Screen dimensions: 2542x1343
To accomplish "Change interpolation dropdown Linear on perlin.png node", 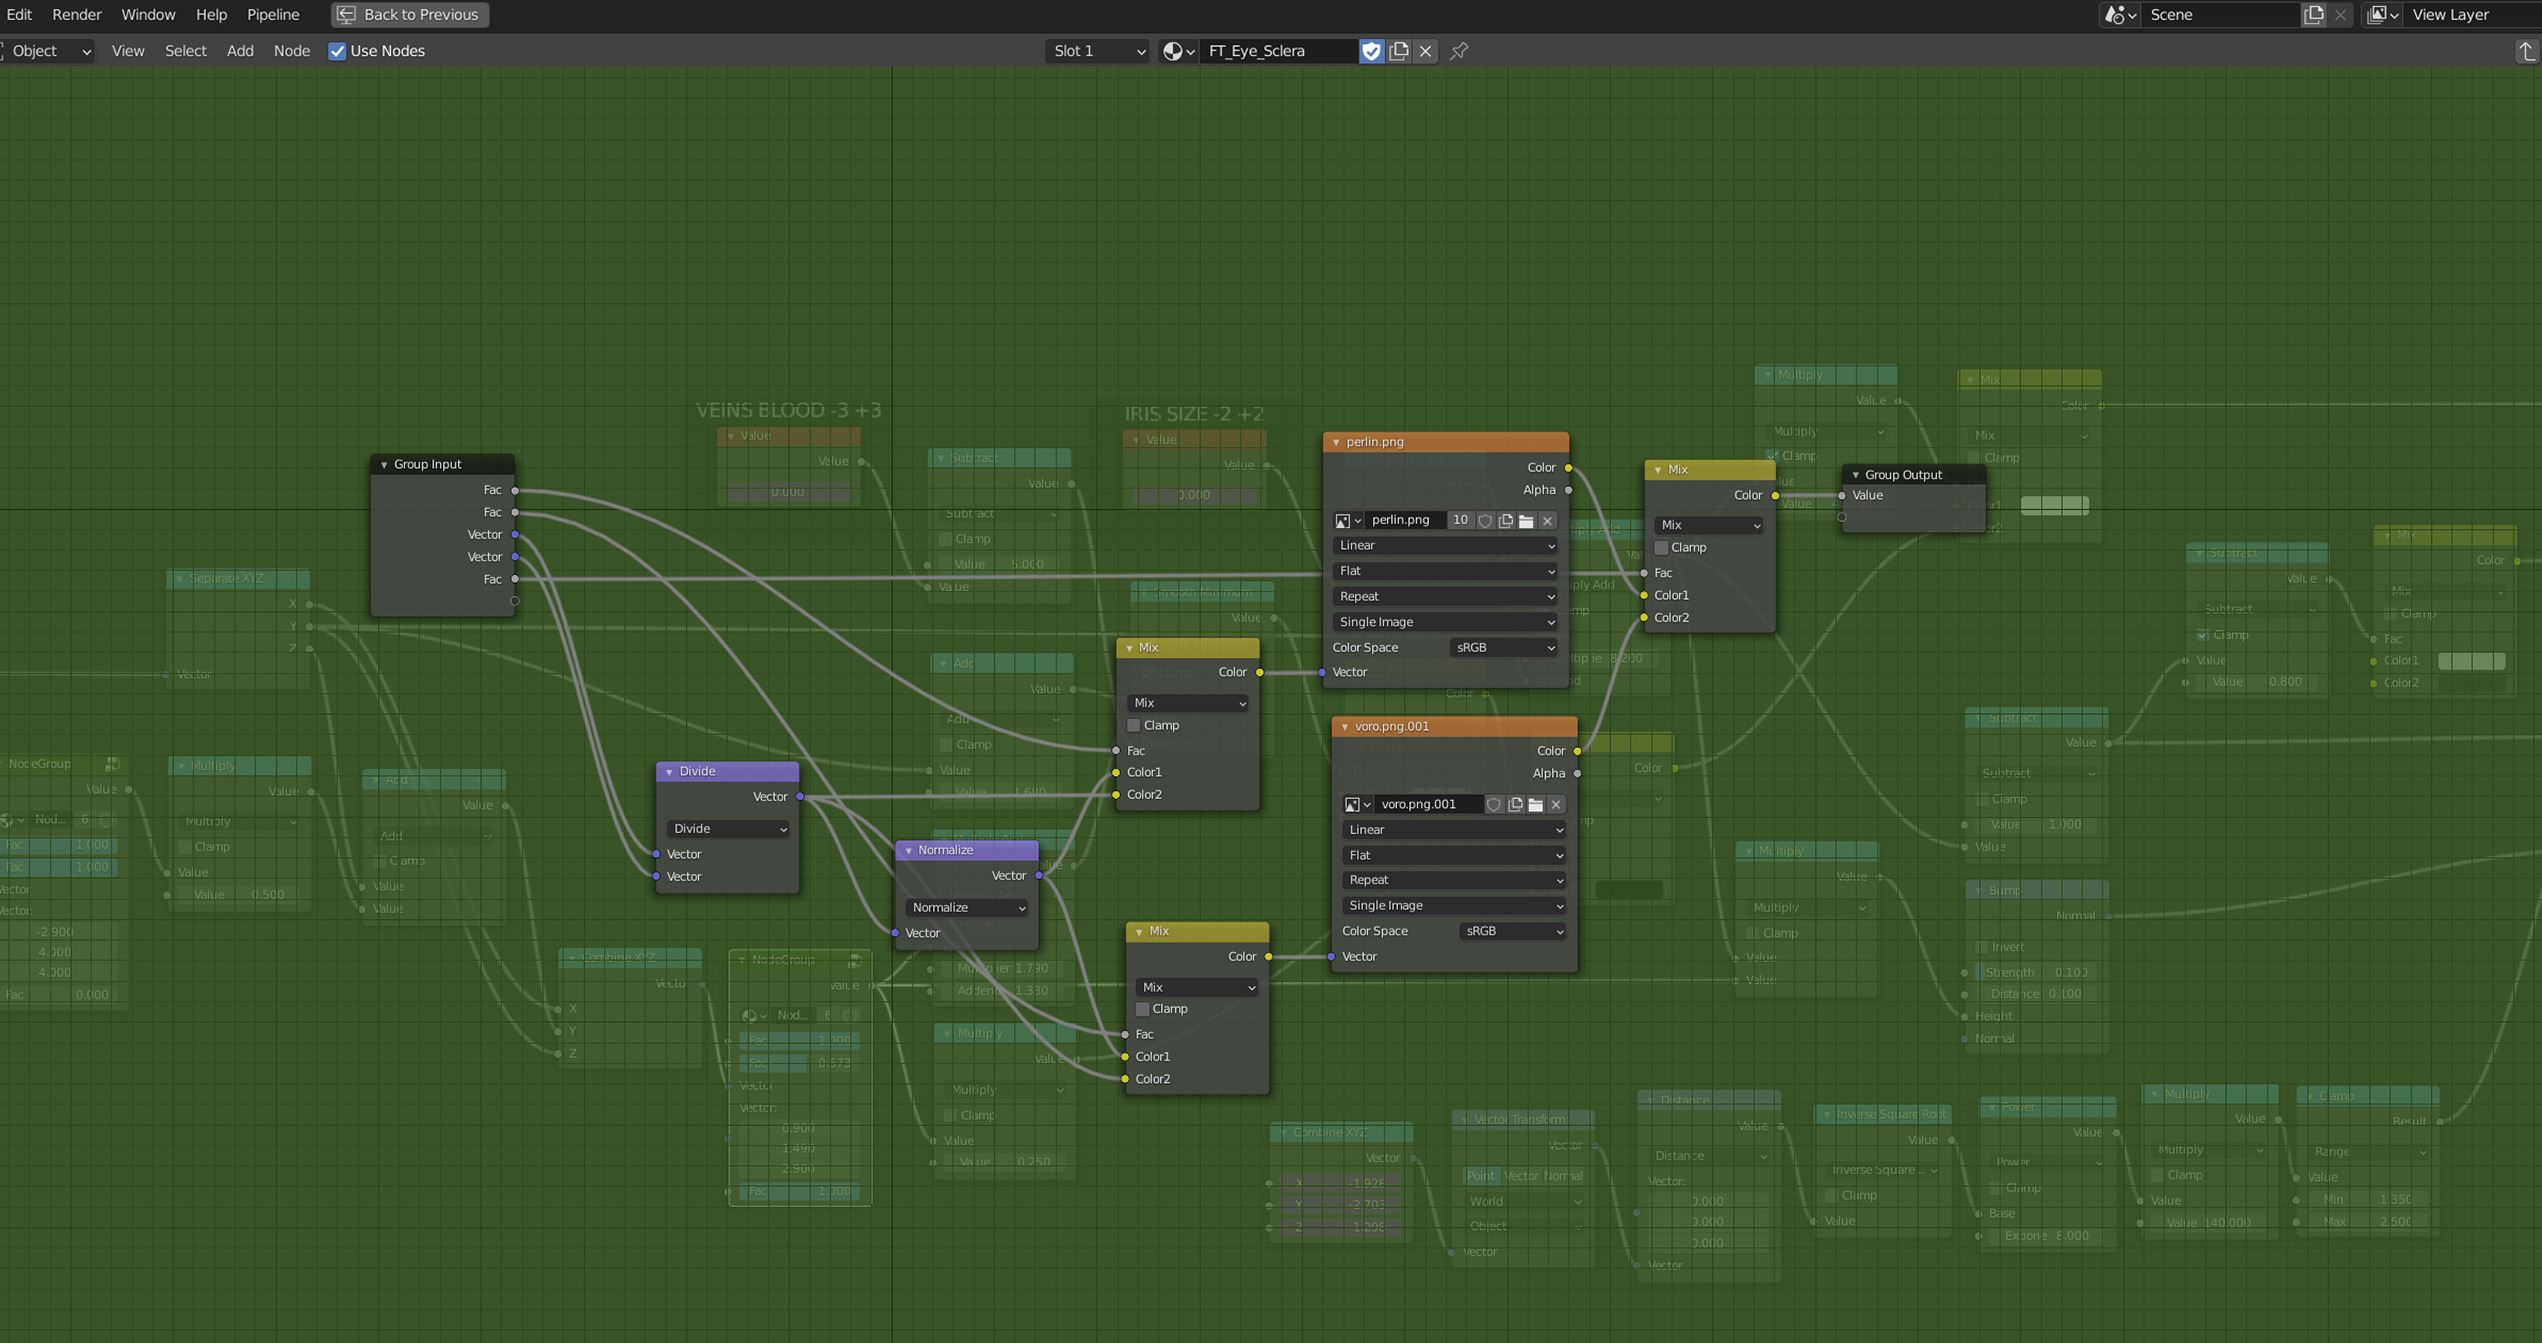I will coord(1444,545).
